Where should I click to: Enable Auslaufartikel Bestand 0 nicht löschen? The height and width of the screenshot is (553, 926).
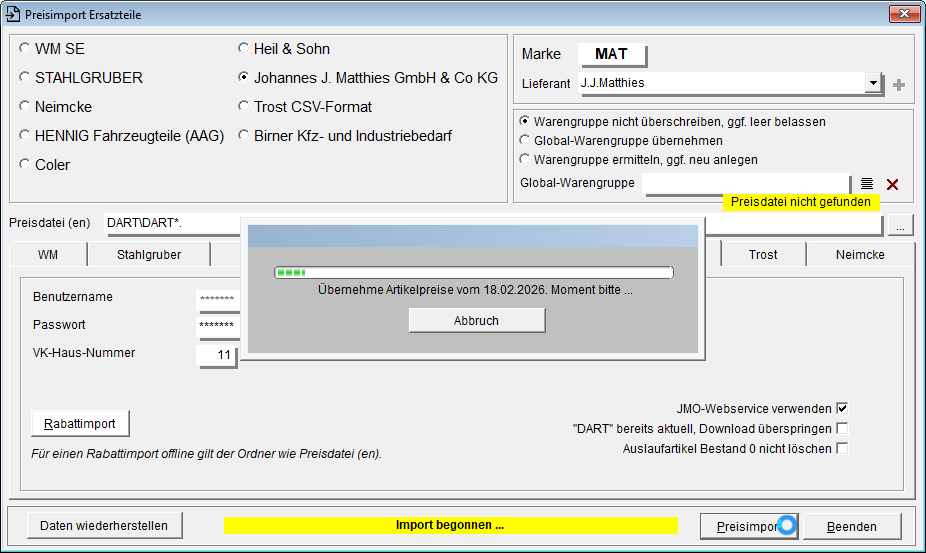843,448
